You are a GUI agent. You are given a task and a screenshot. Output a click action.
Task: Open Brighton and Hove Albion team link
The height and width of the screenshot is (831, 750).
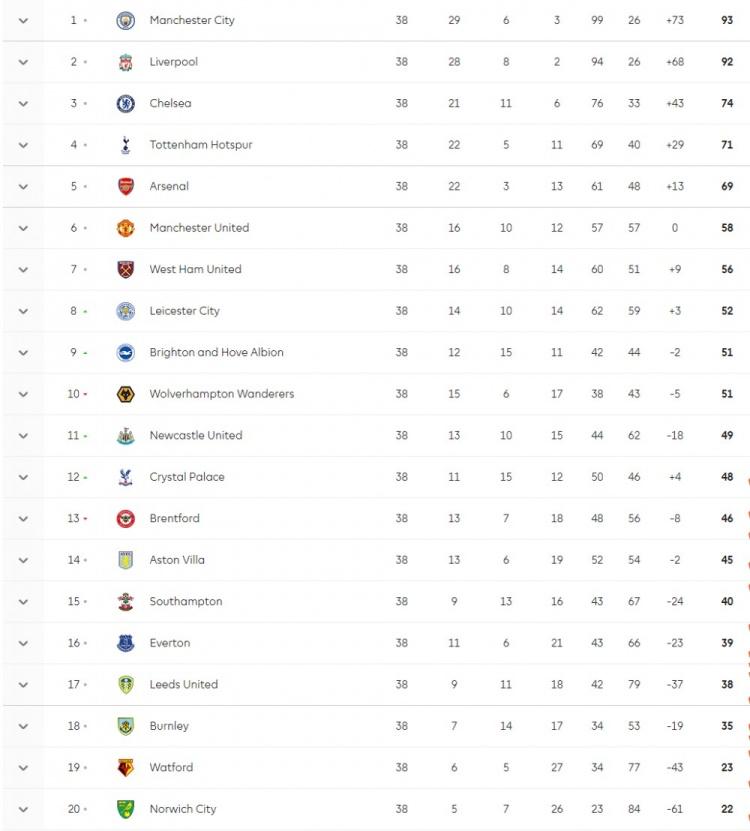coord(216,352)
